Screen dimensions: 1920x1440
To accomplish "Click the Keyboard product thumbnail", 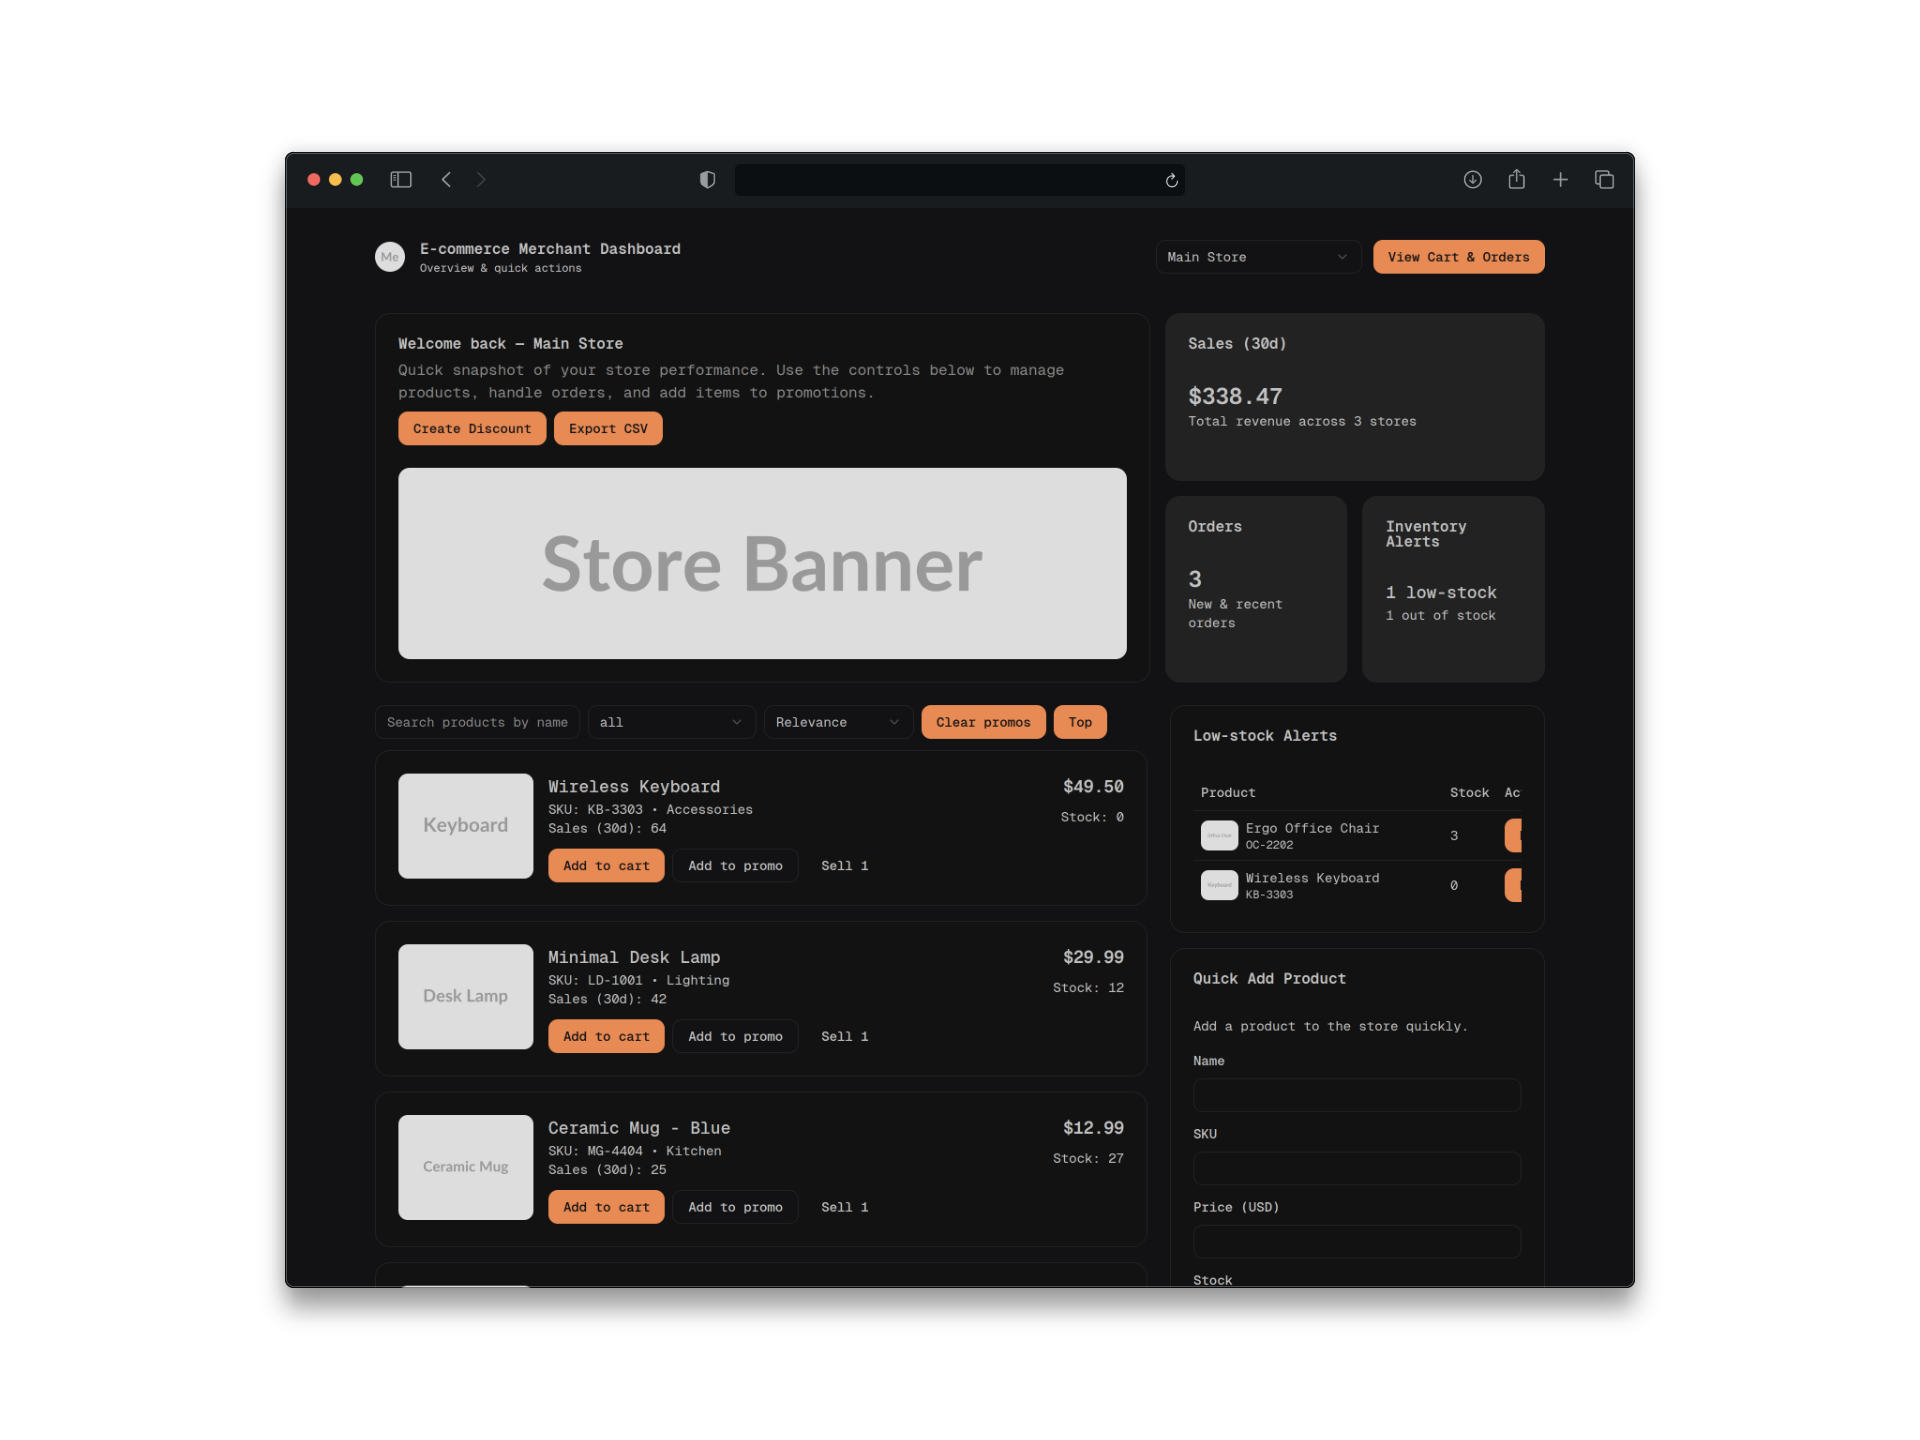I will (x=465, y=826).
